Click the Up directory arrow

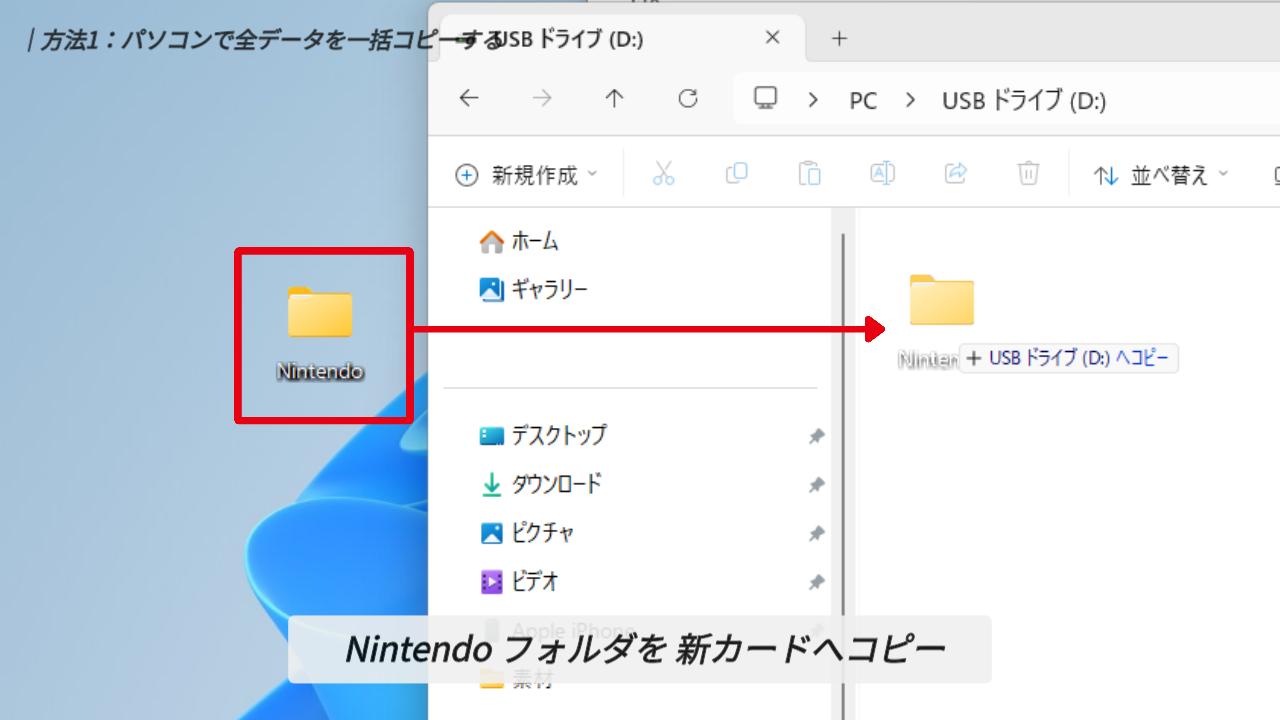(614, 99)
